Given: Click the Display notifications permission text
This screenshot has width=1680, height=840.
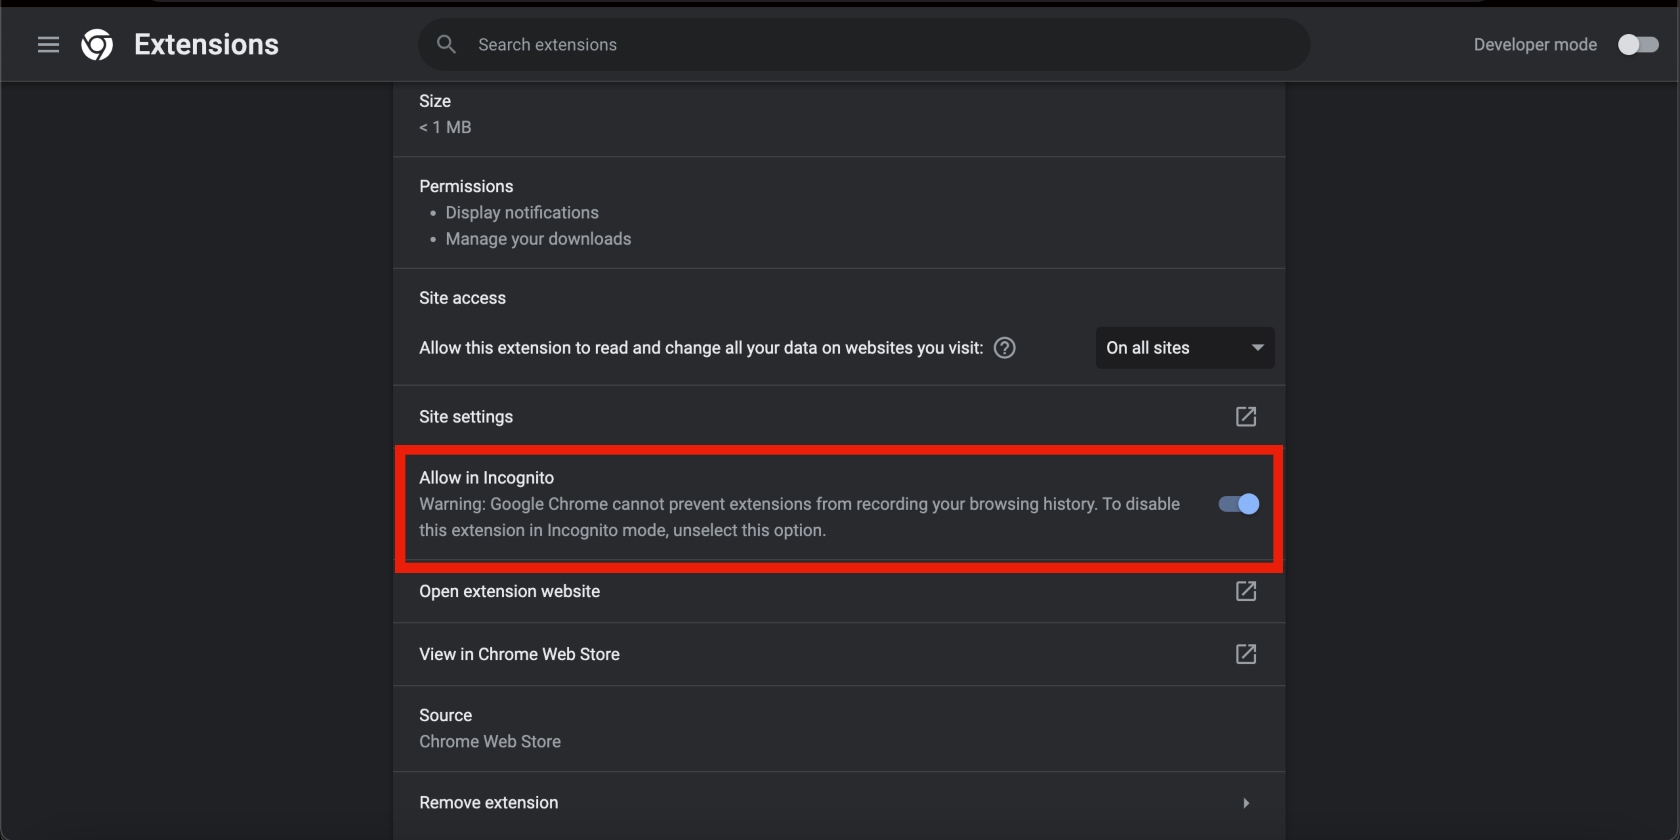Looking at the screenshot, I should pyautogui.click(x=522, y=213).
